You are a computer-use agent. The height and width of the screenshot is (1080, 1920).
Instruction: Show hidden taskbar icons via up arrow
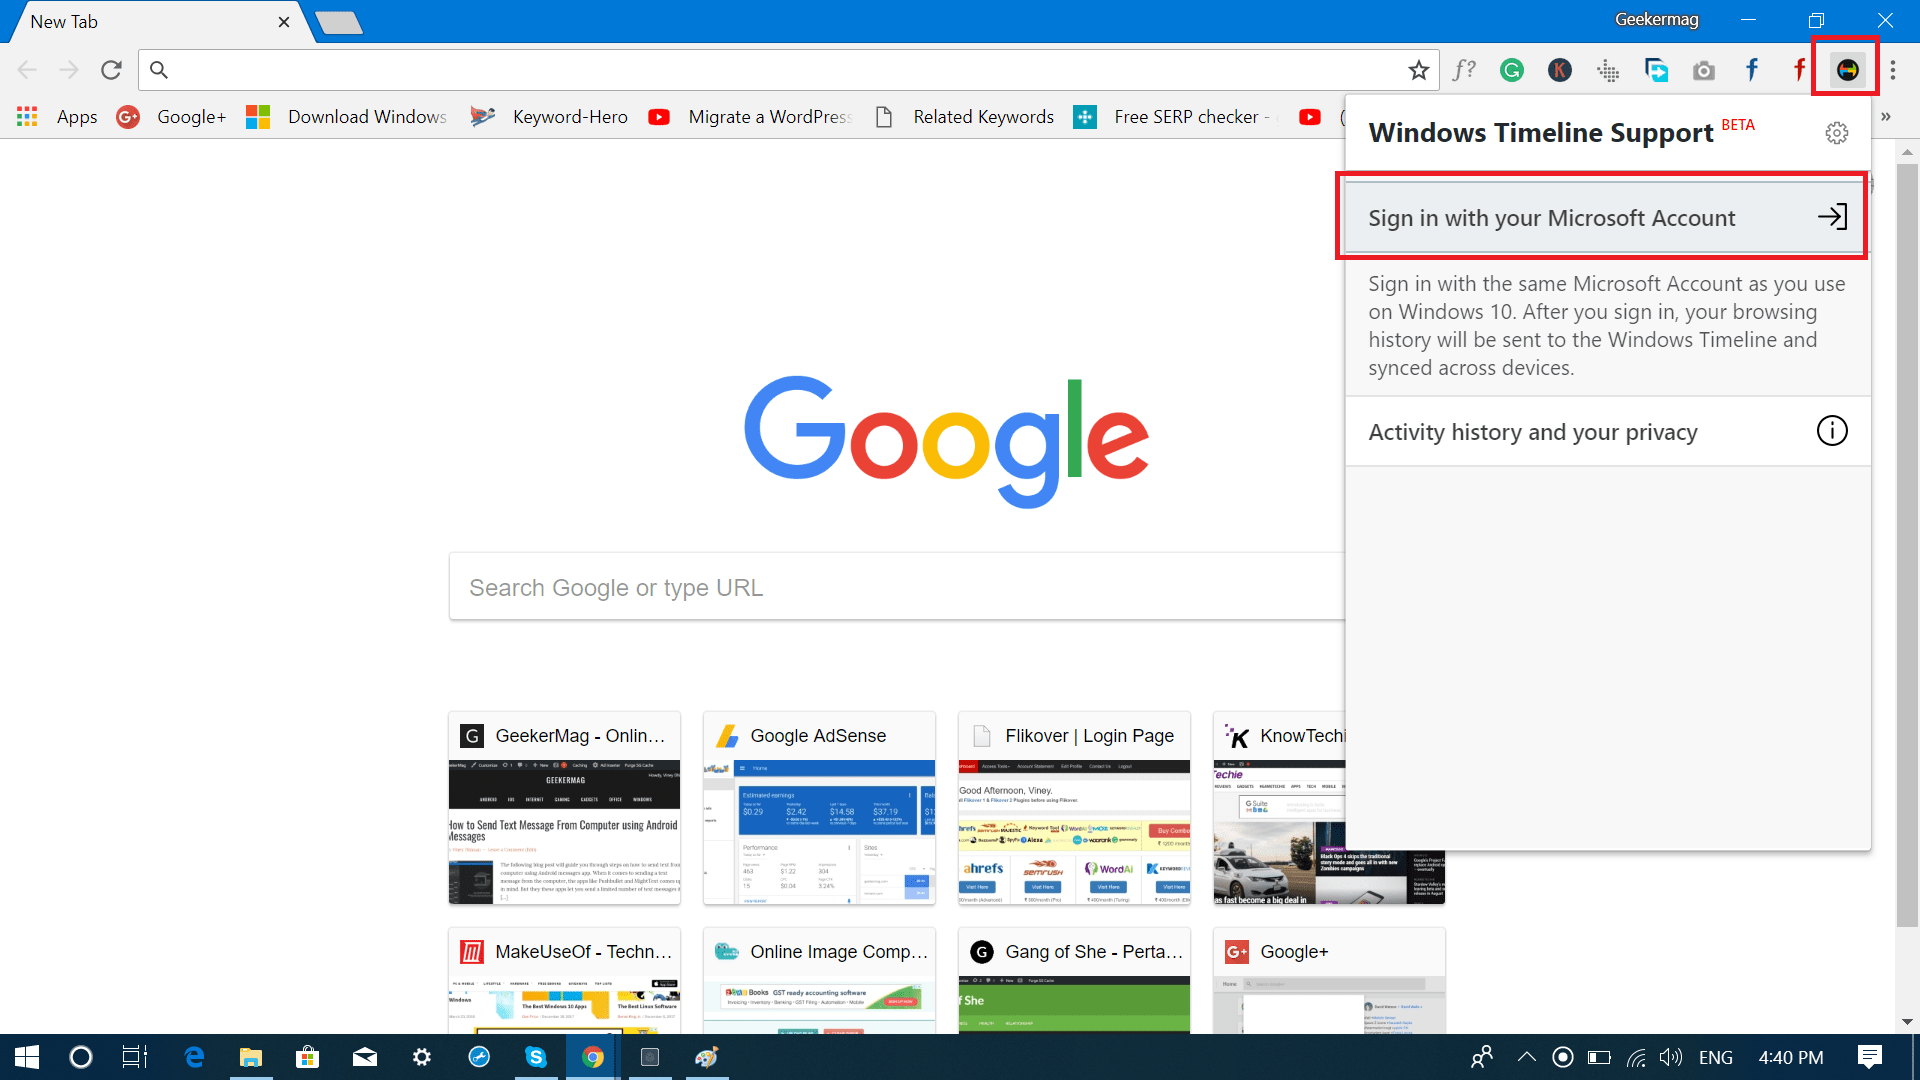click(x=1525, y=1057)
